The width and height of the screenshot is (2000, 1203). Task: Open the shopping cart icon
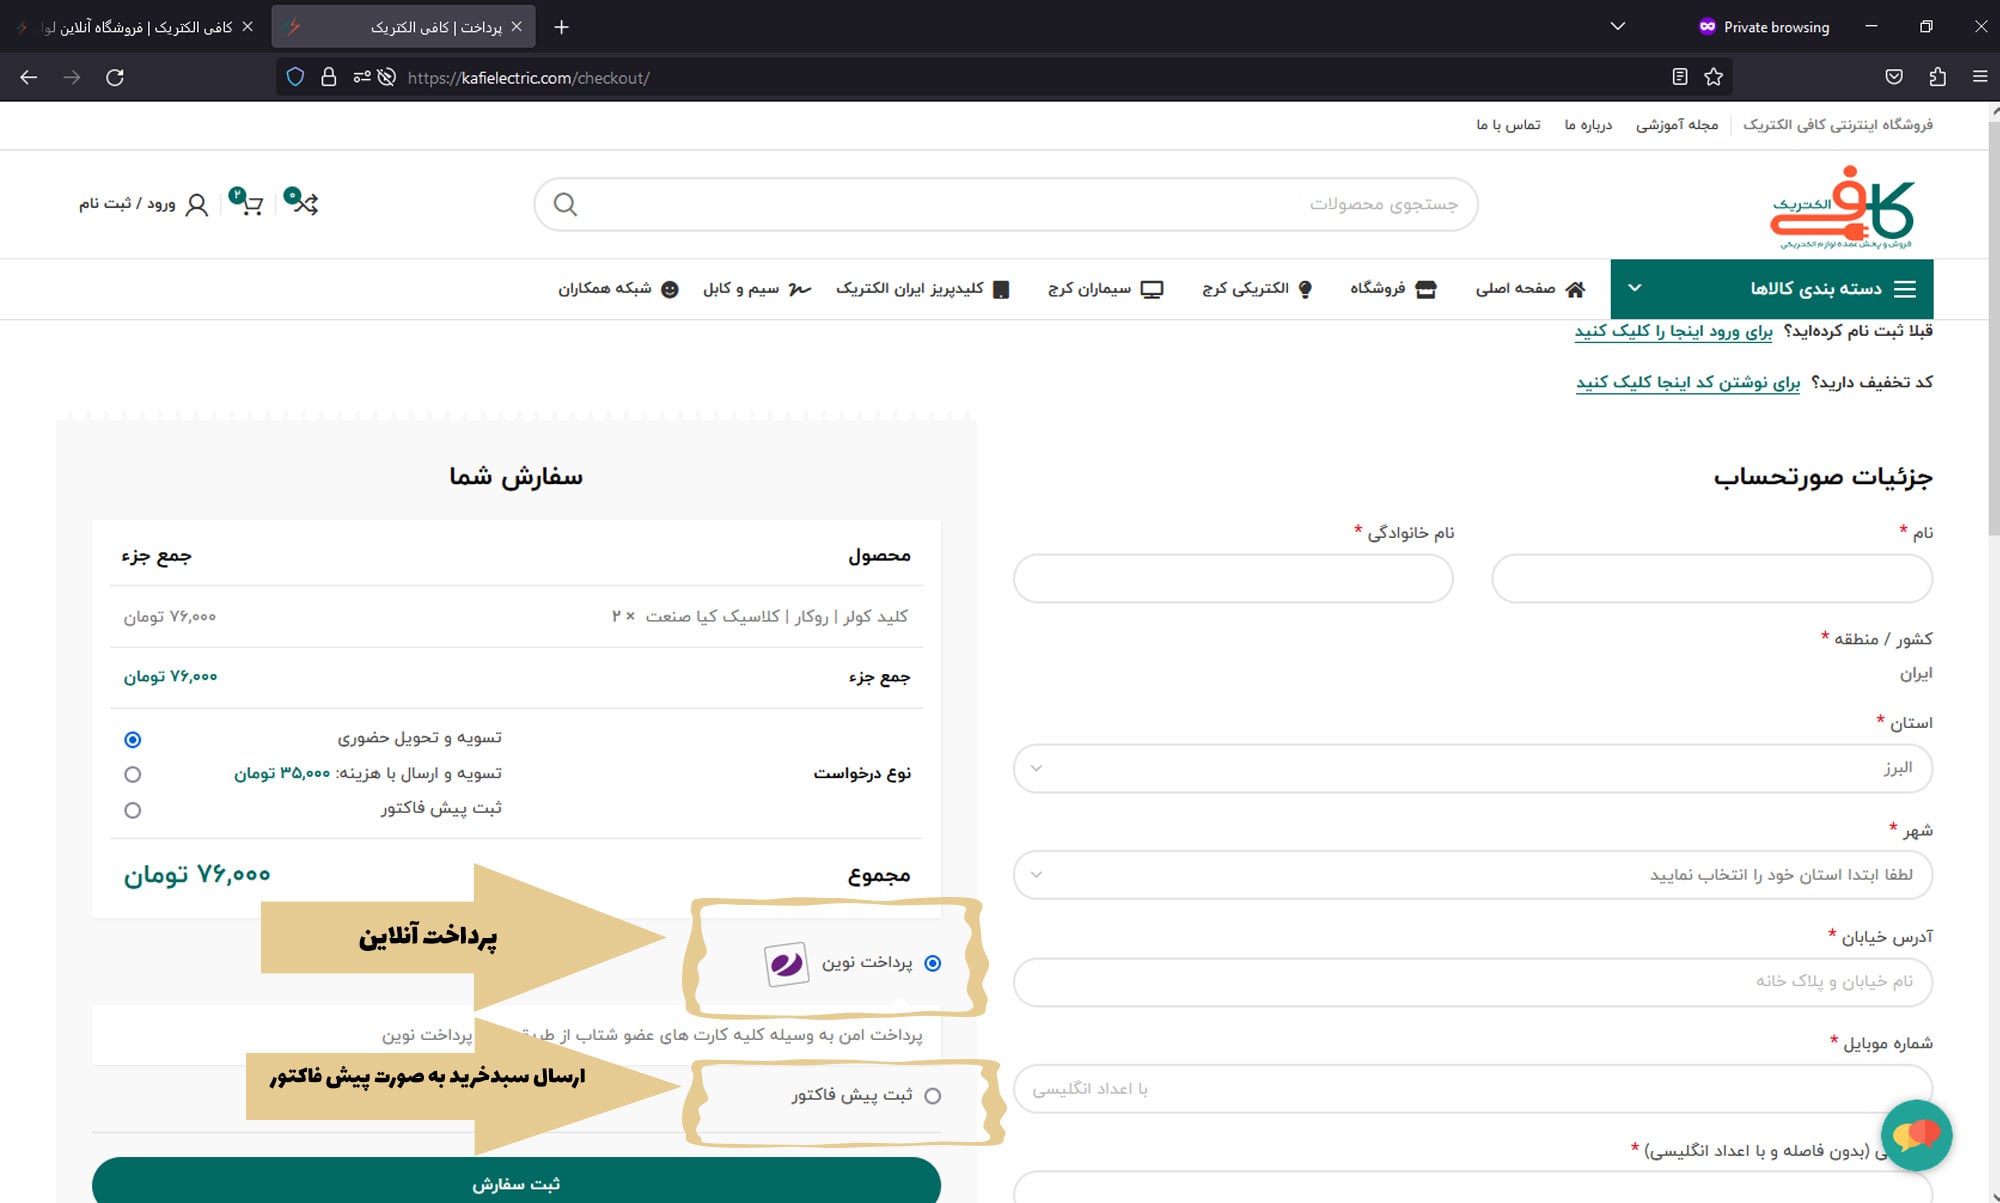[x=246, y=201]
